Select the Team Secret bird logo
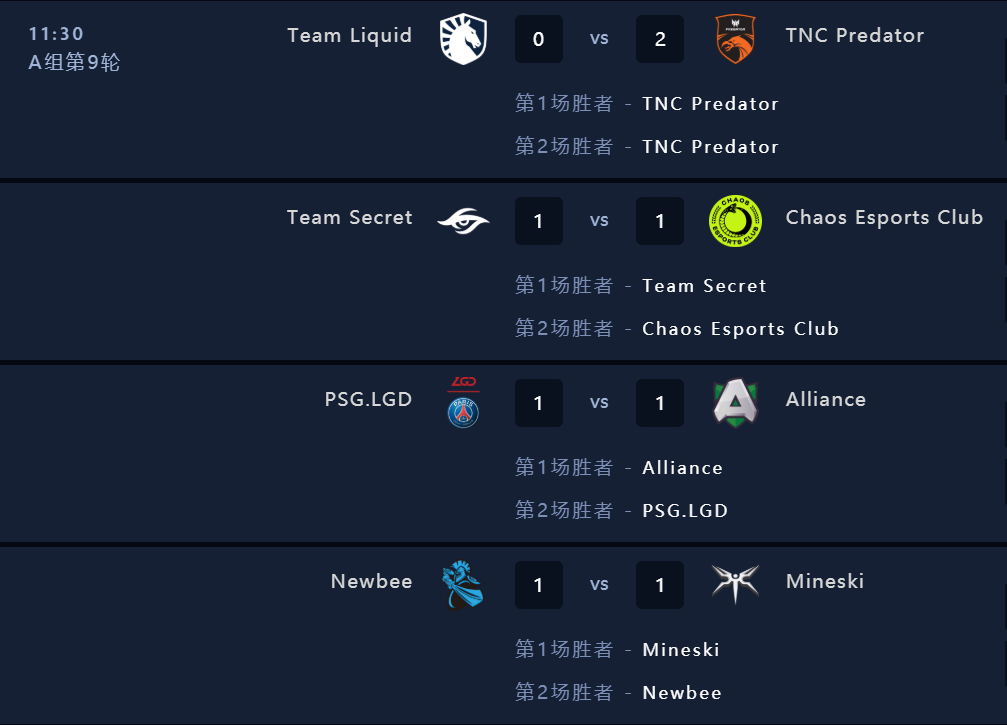 [x=461, y=221]
